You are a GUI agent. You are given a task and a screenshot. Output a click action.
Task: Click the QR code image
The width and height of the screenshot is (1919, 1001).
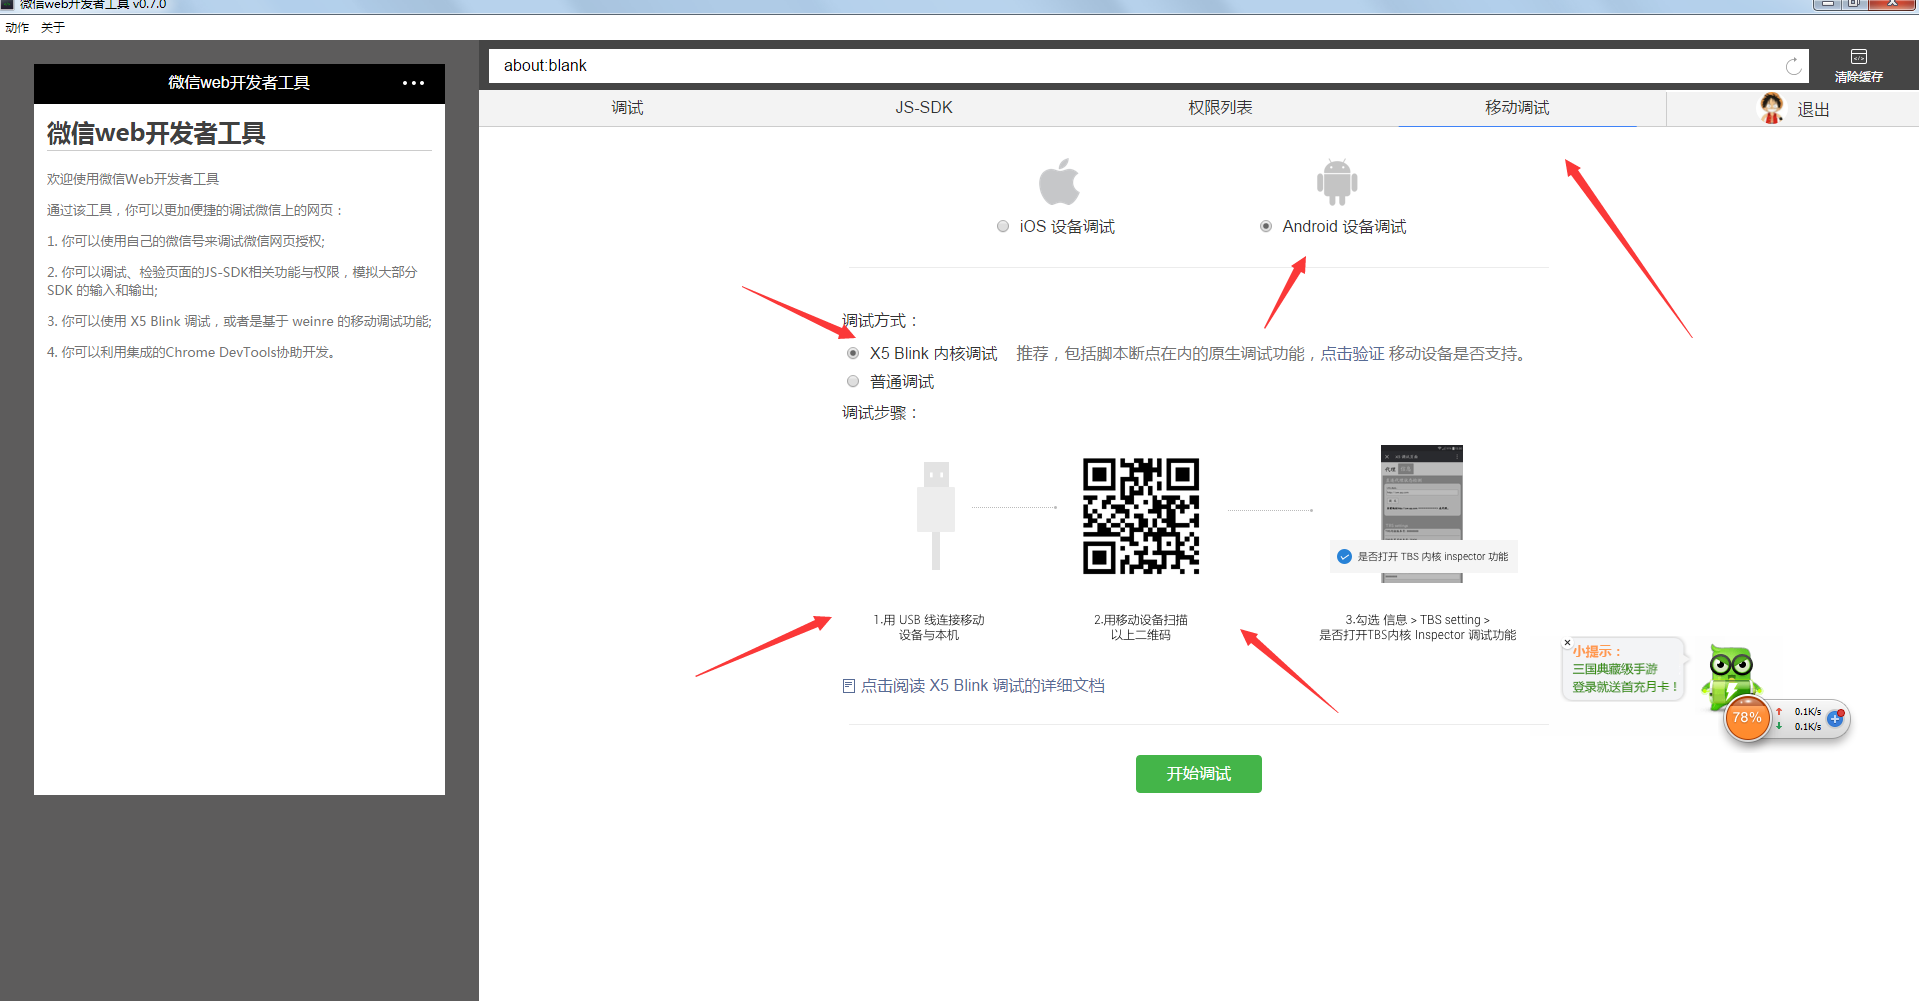pos(1141,516)
